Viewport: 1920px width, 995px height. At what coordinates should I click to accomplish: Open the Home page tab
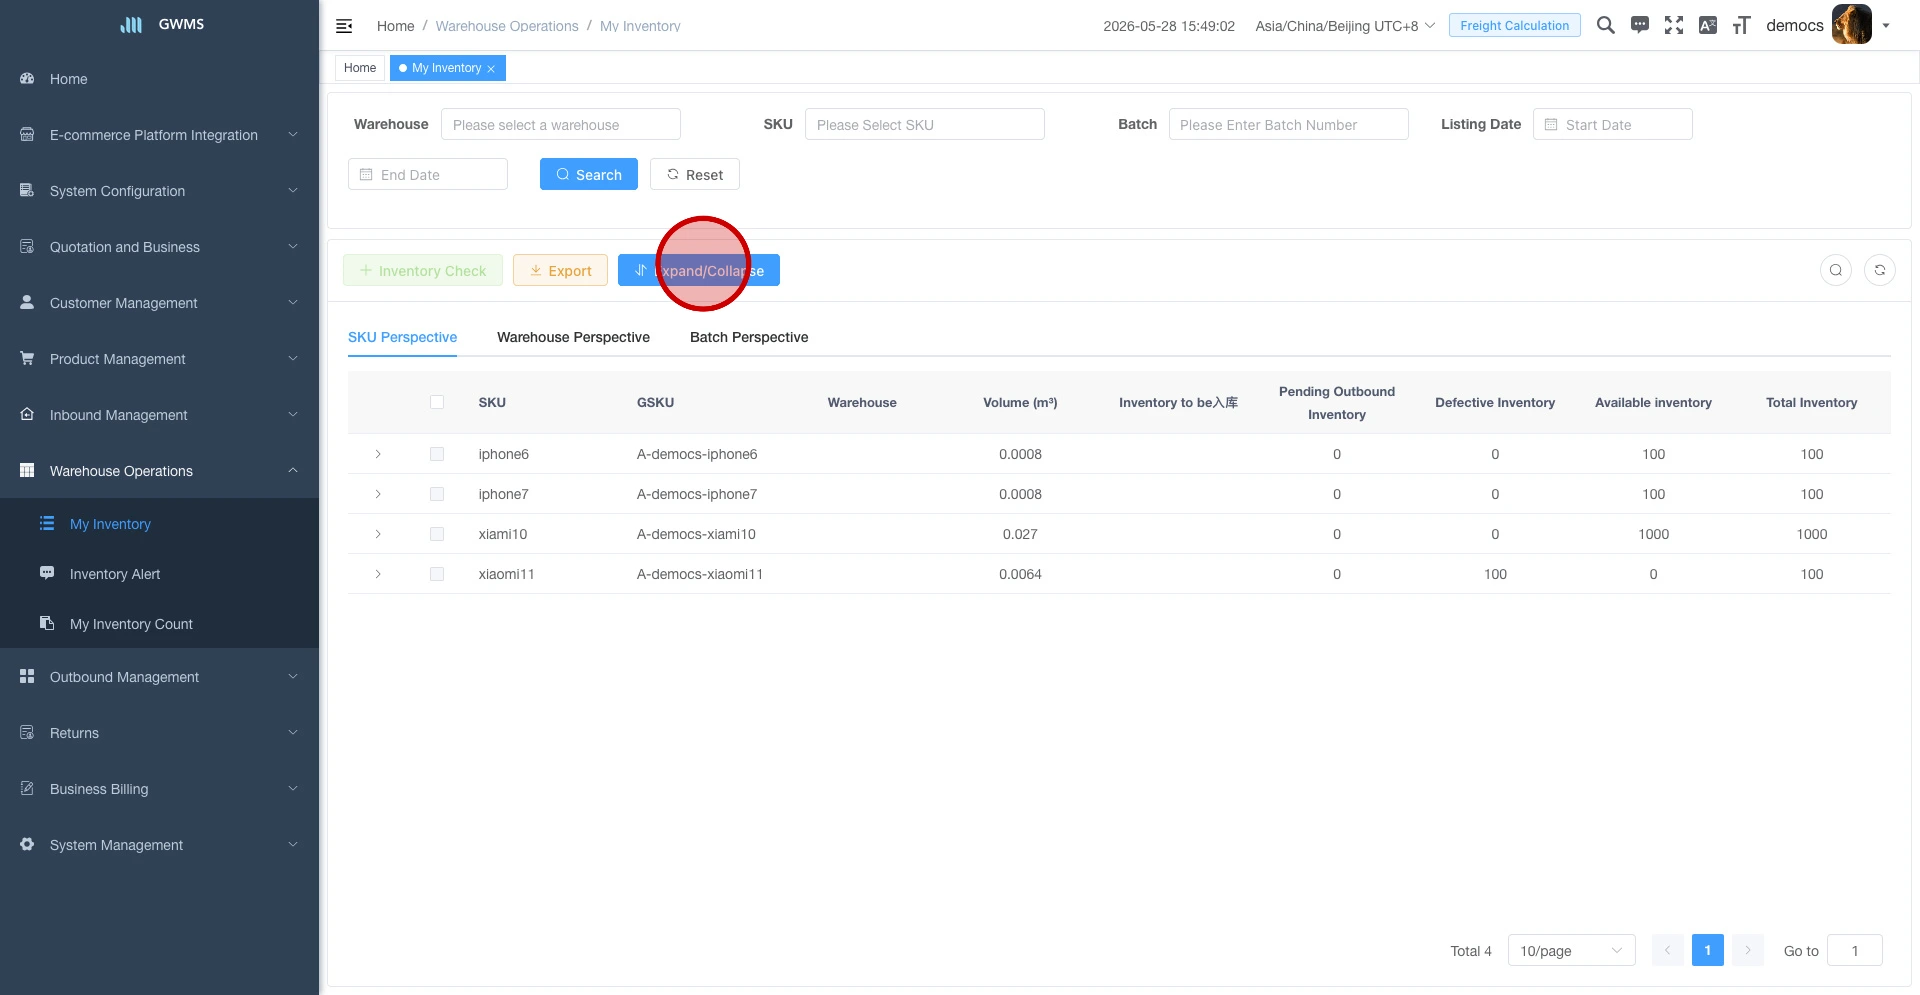coord(360,68)
